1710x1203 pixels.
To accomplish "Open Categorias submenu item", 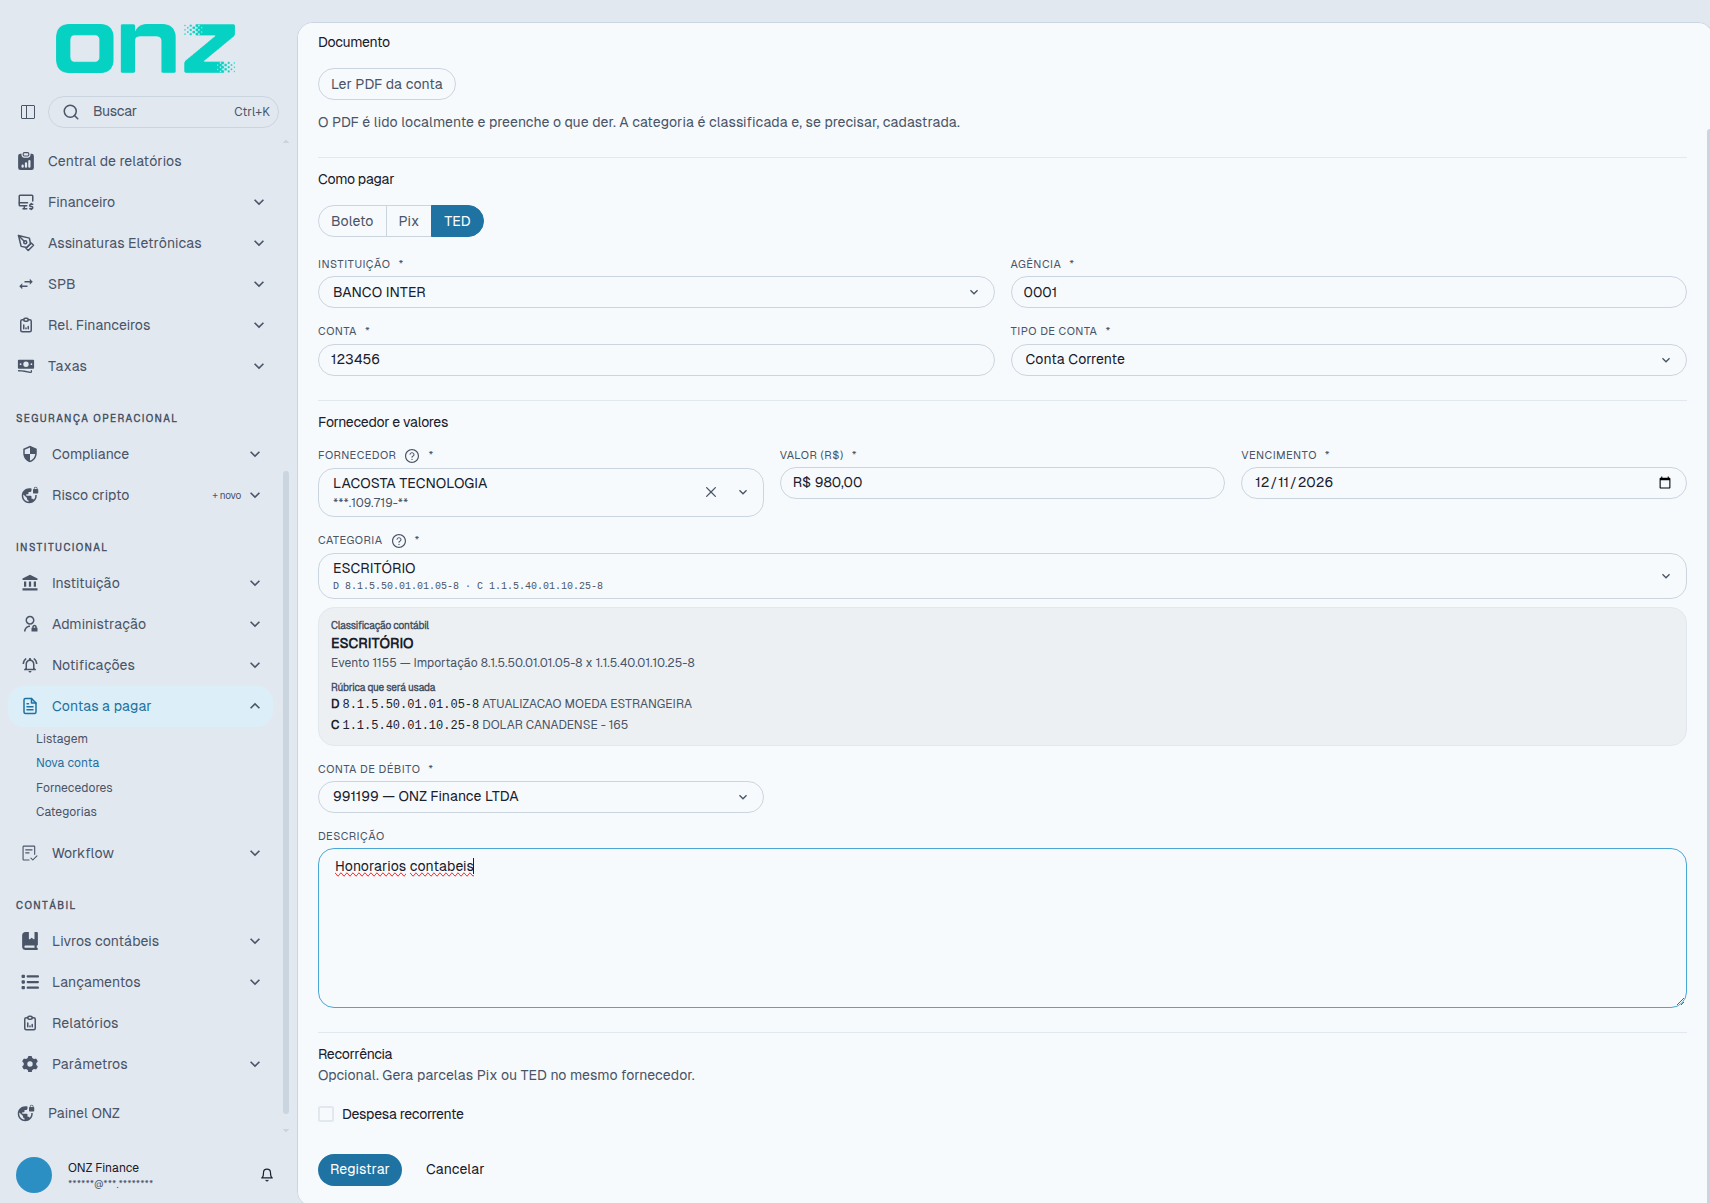I will point(66,812).
